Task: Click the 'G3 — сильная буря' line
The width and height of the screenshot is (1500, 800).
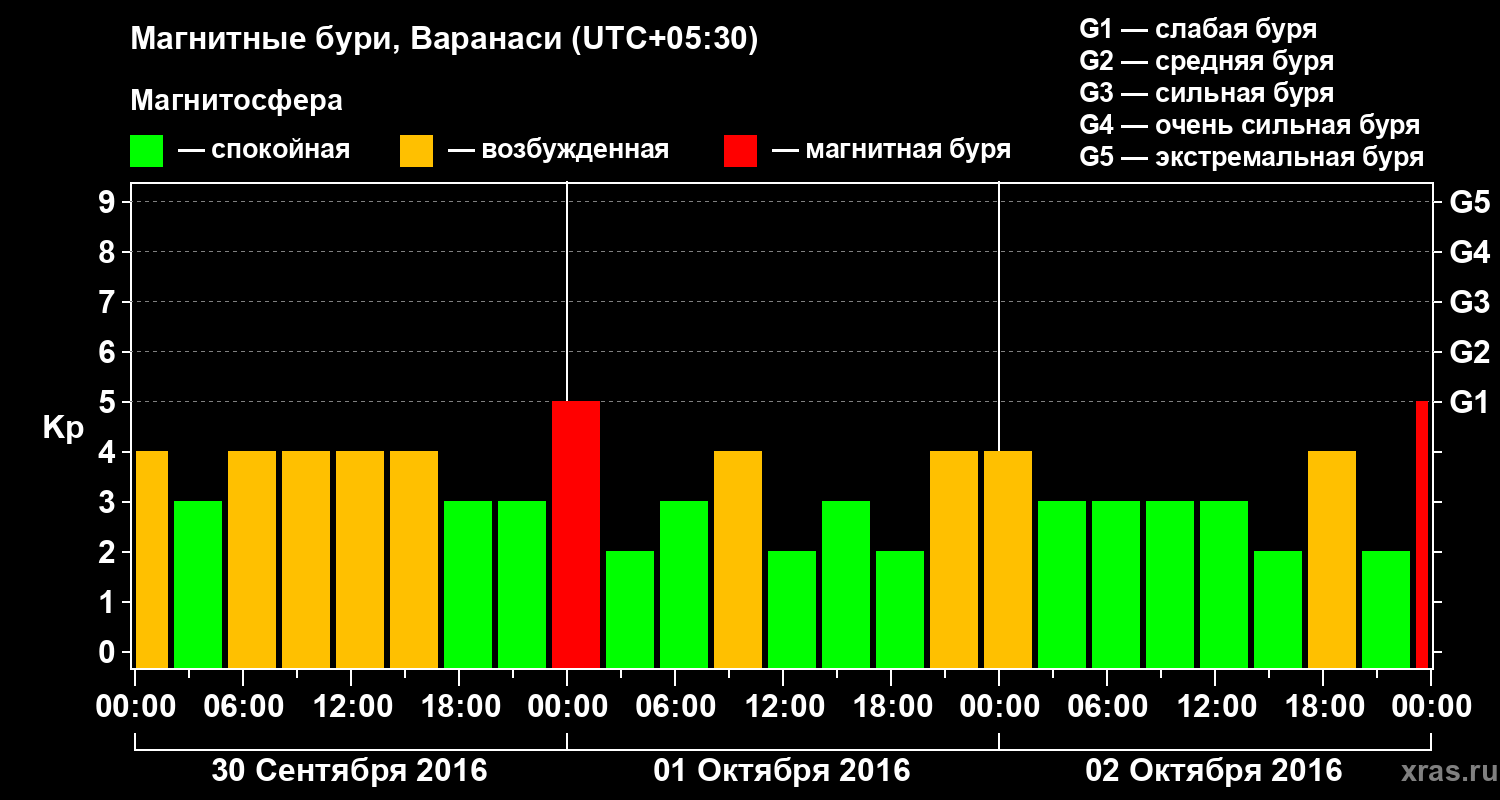Action: click(1206, 93)
